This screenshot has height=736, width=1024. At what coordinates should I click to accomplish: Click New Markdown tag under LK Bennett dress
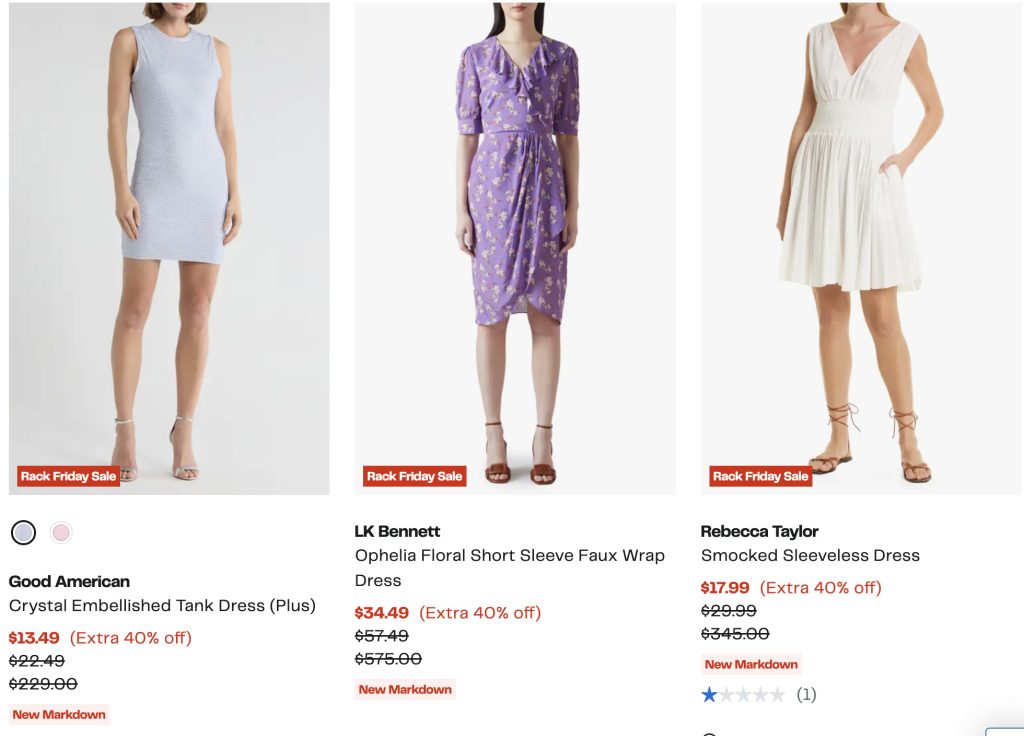pos(405,689)
